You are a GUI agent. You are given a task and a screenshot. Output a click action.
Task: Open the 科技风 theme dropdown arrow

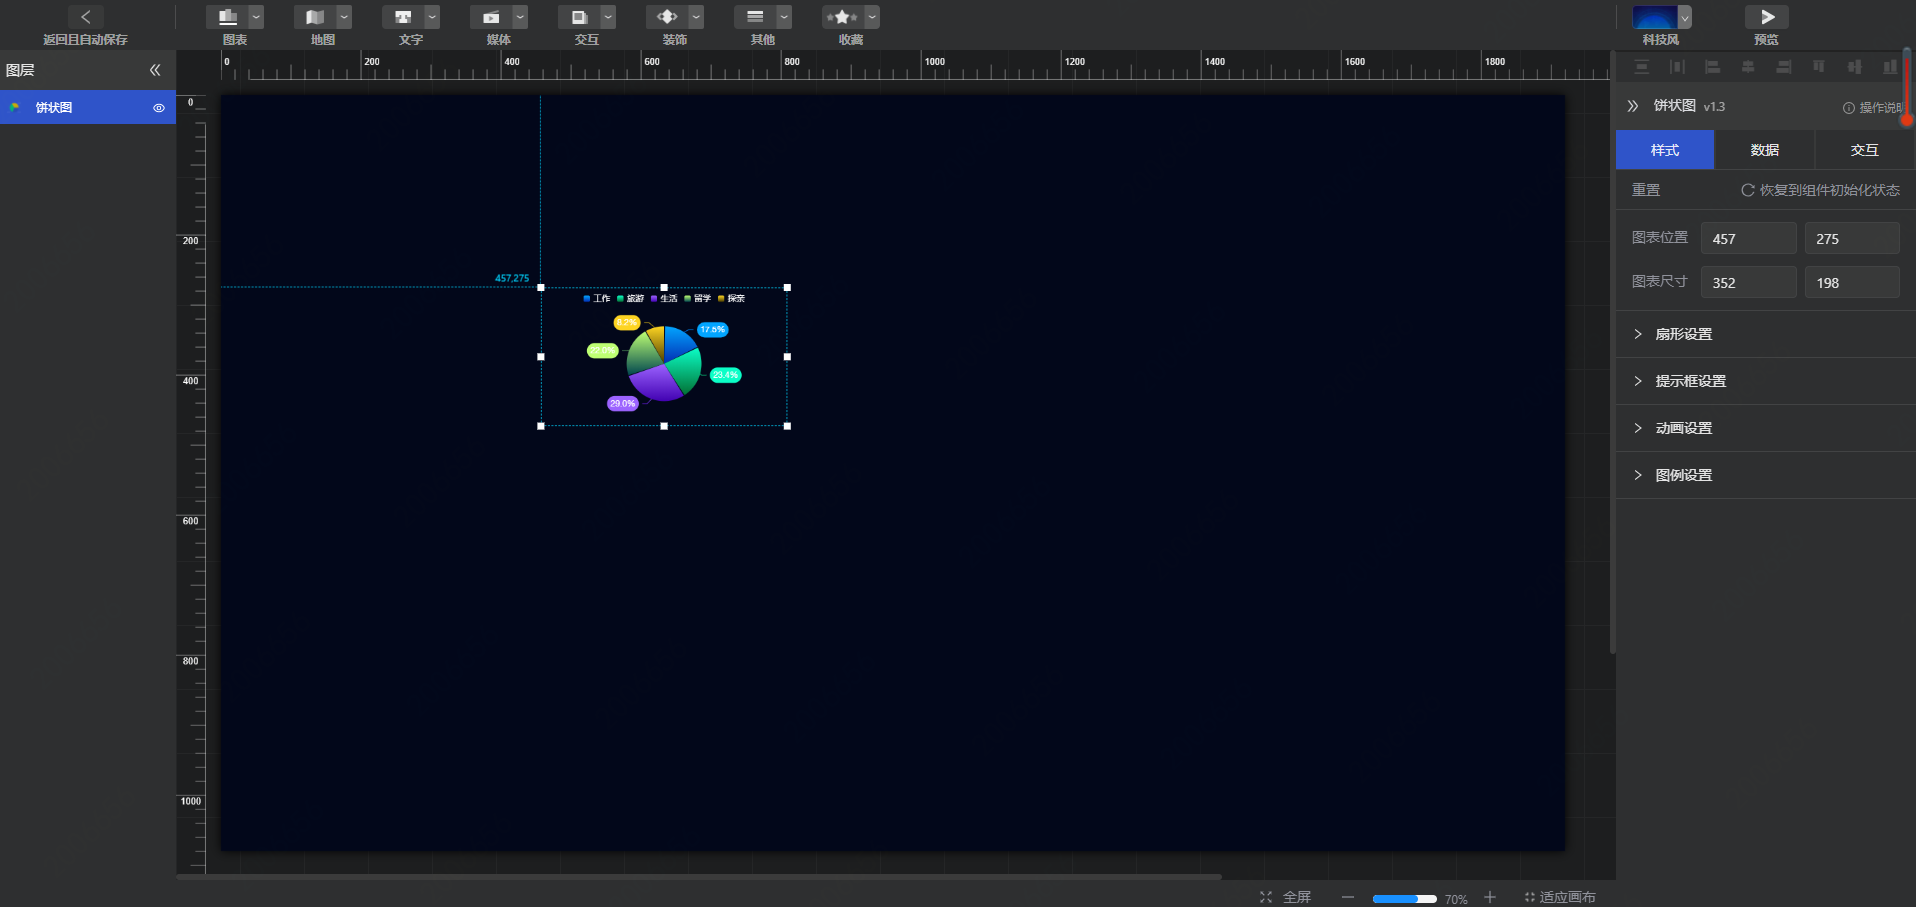1685,17
